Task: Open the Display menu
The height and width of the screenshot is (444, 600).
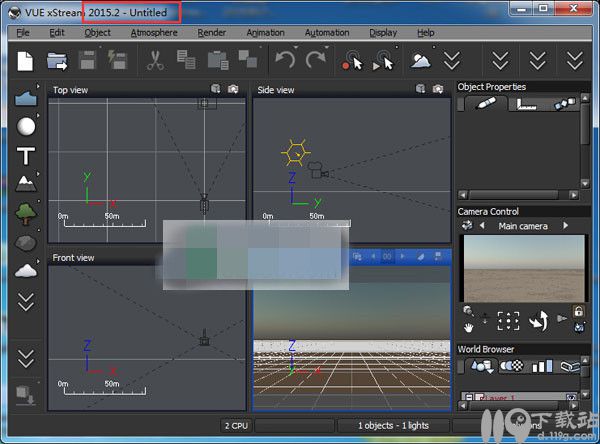Action: coord(383,33)
